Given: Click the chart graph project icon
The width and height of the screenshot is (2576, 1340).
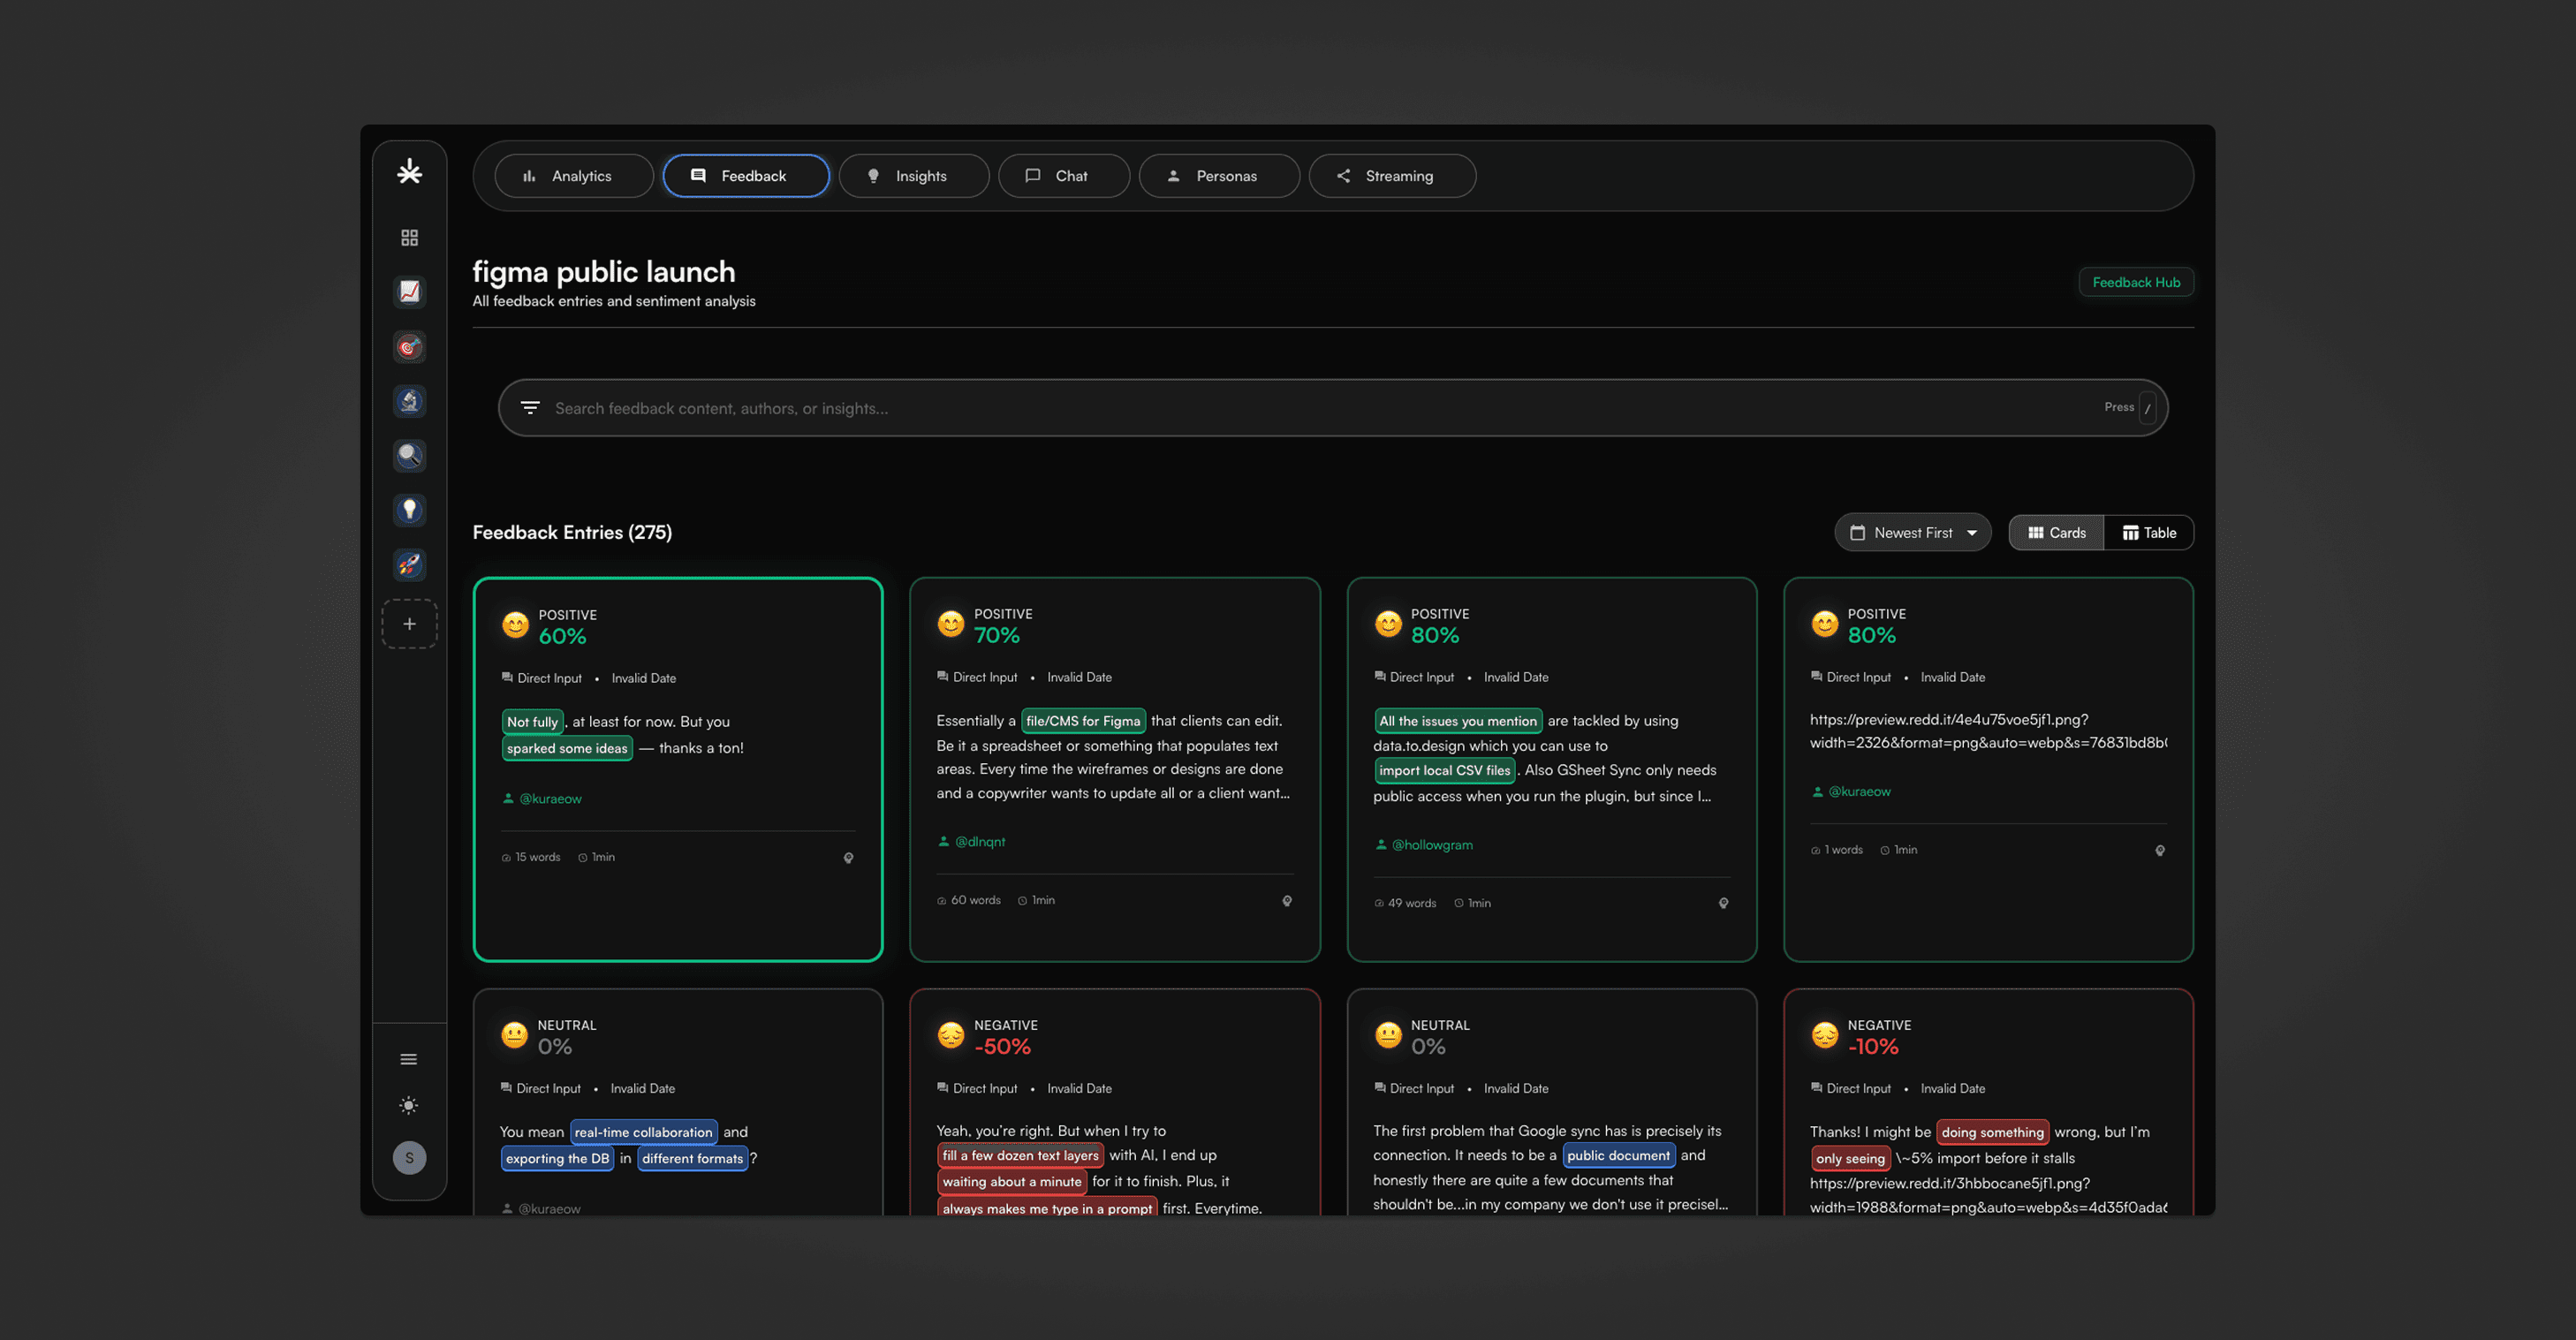Looking at the screenshot, I should click(409, 292).
